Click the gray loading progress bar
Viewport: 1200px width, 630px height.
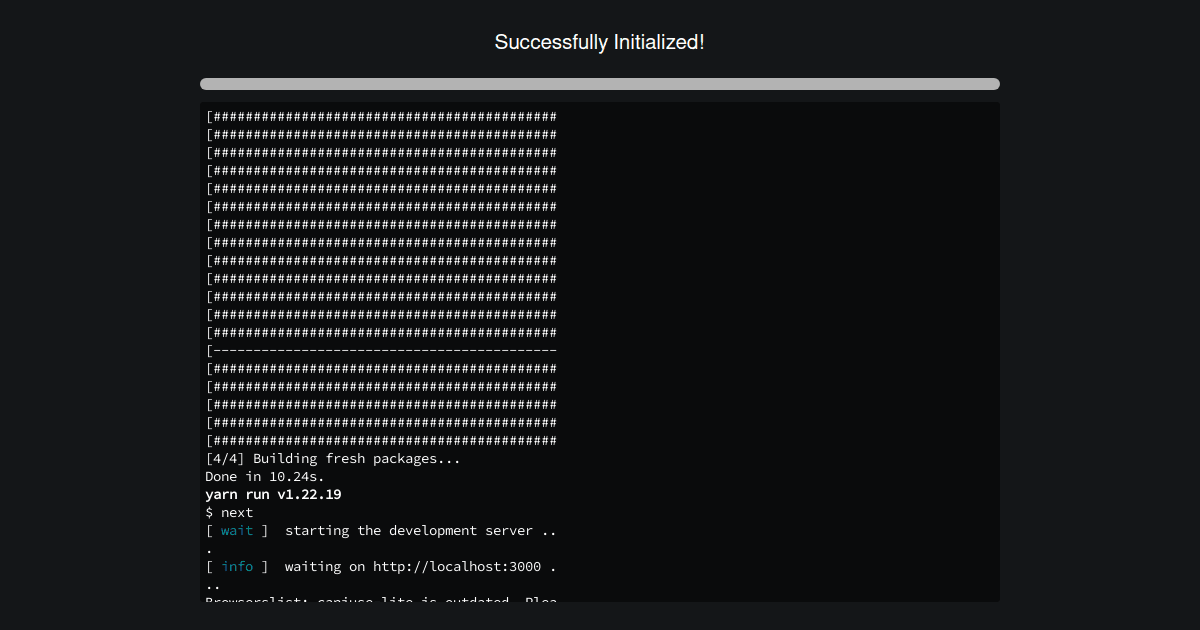coord(599,84)
